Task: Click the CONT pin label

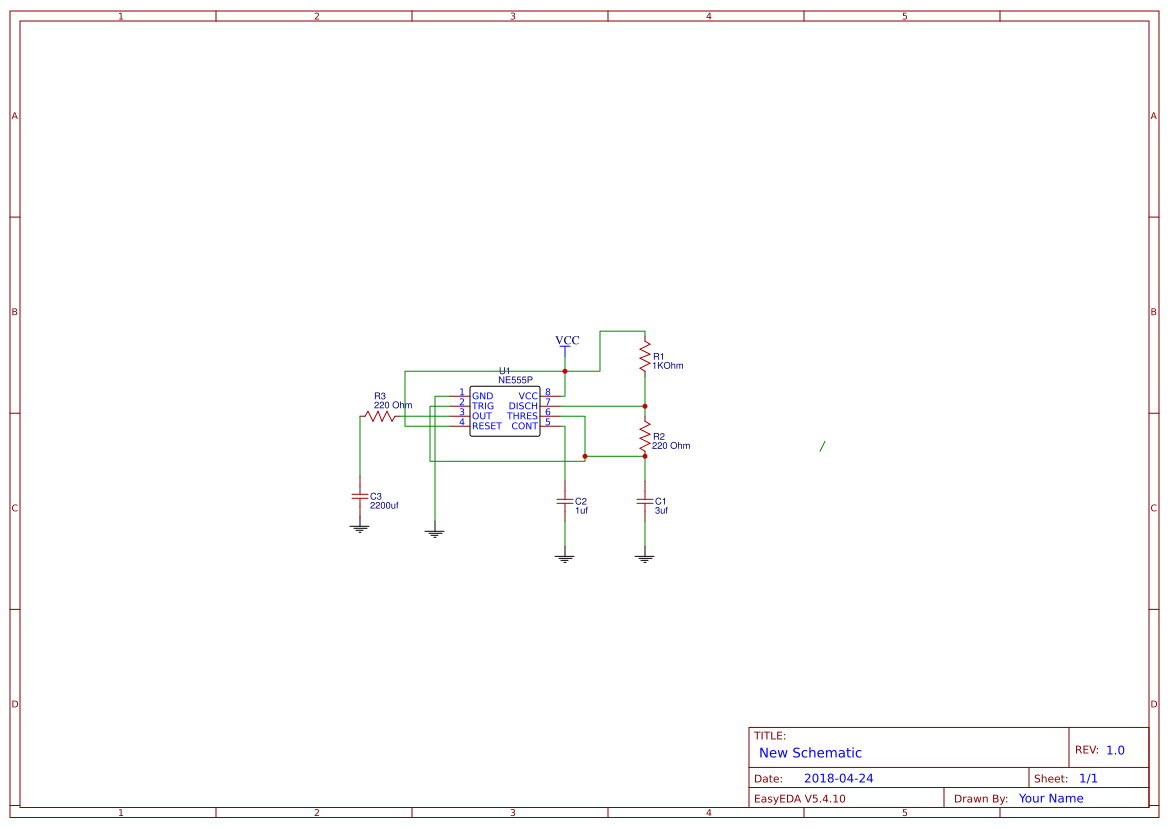Action: click(525, 426)
